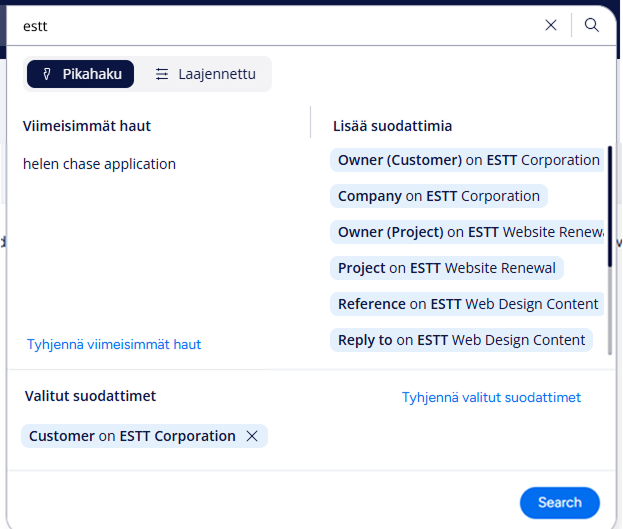The height and width of the screenshot is (529, 623).
Task: Add Project on ESTT Website Renewal filter
Action: pyautogui.click(x=446, y=268)
